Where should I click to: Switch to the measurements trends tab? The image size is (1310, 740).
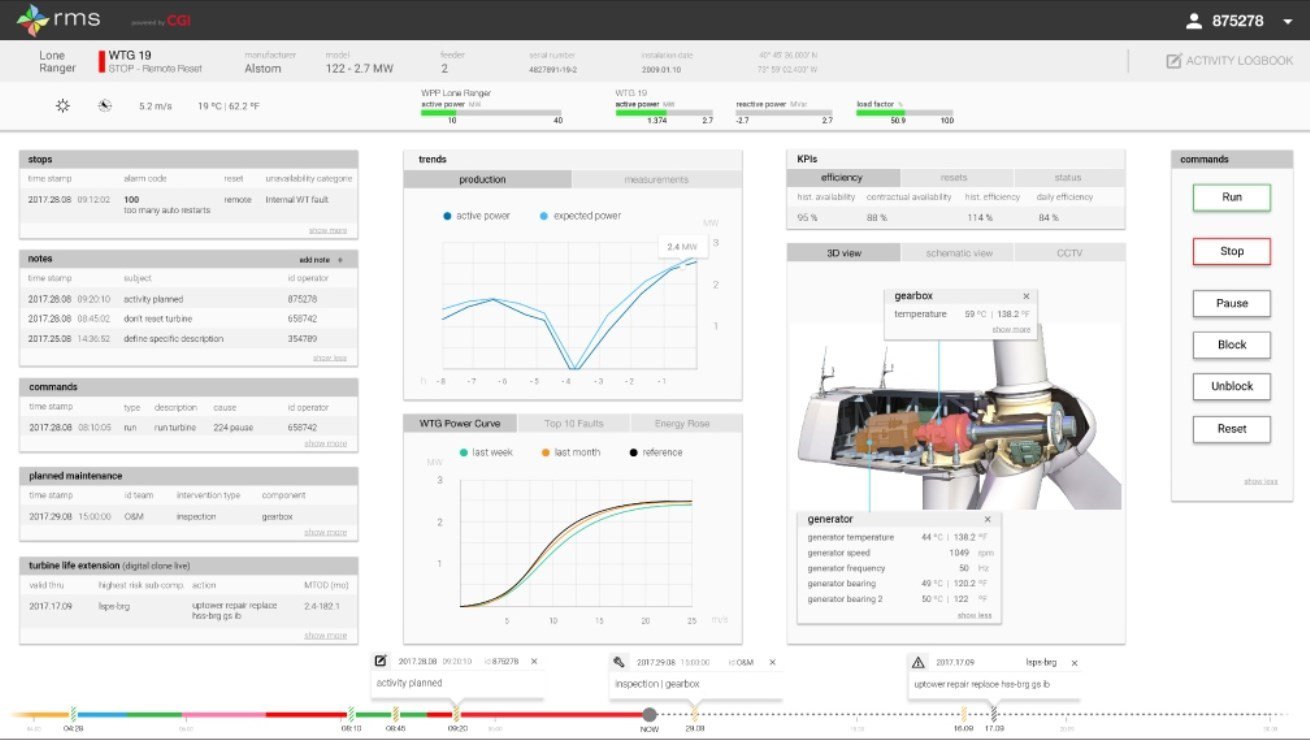tap(656, 180)
